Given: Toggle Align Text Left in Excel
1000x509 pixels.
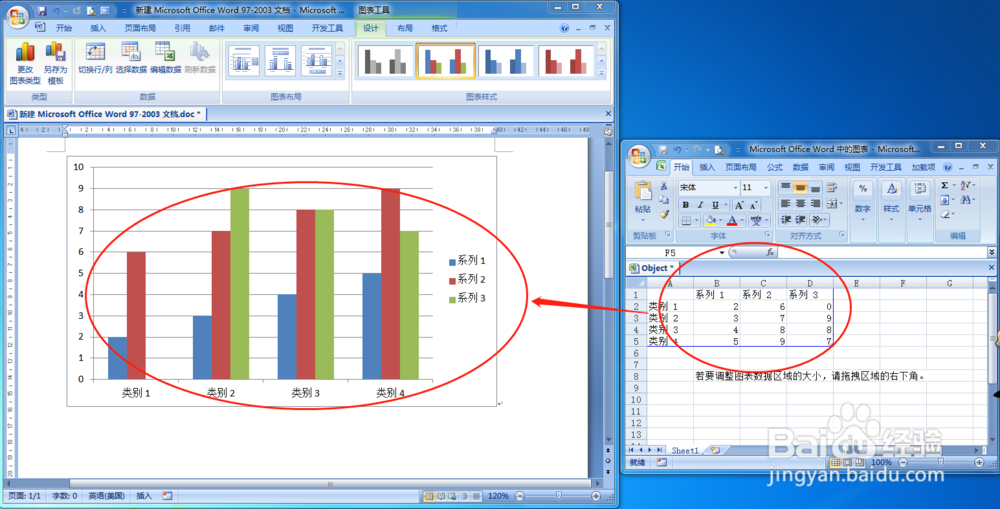Looking at the screenshot, I should [x=786, y=203].
